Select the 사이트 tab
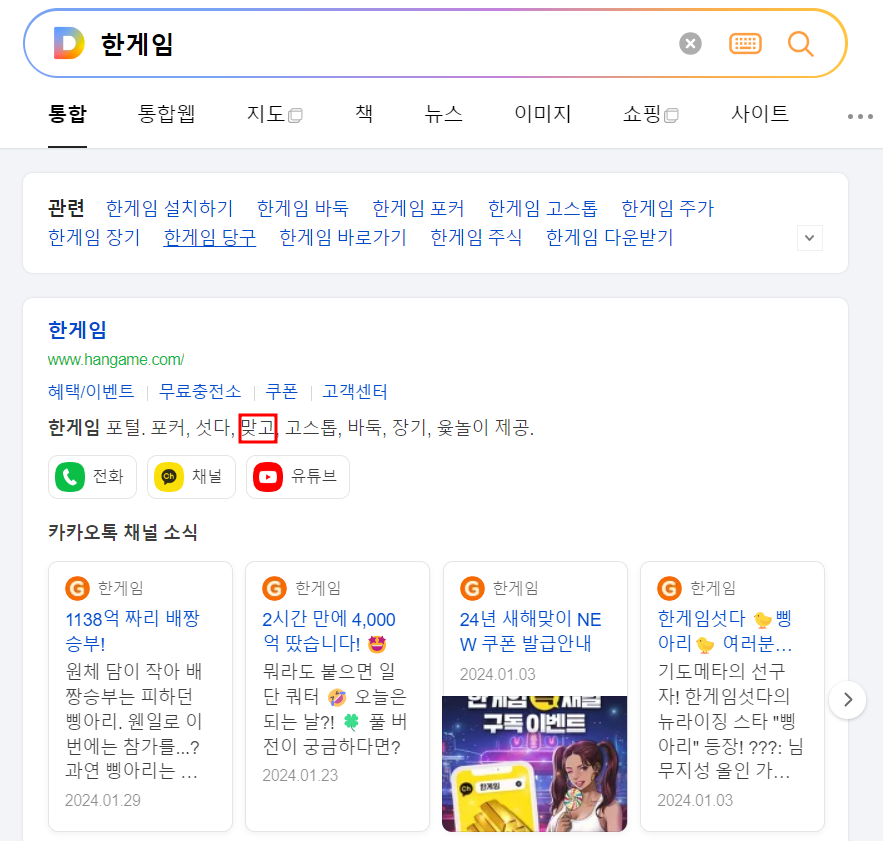This screenshot has height=841, width=883. (x=760, y=114)
